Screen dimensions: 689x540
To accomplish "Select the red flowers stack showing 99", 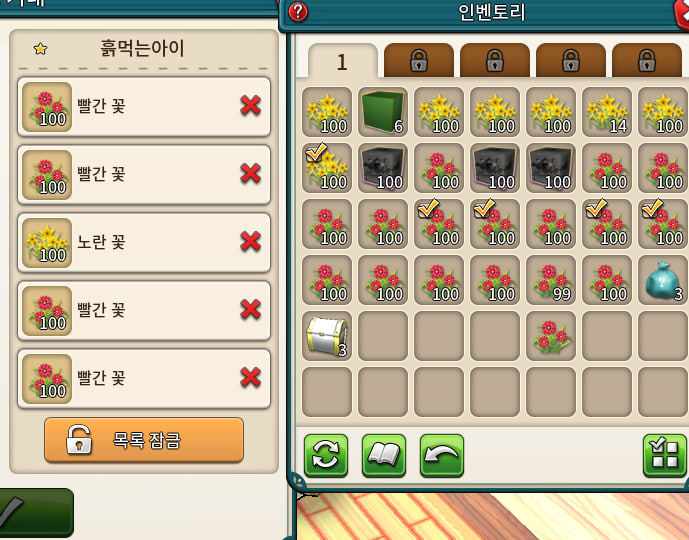I will coord(551,280).
